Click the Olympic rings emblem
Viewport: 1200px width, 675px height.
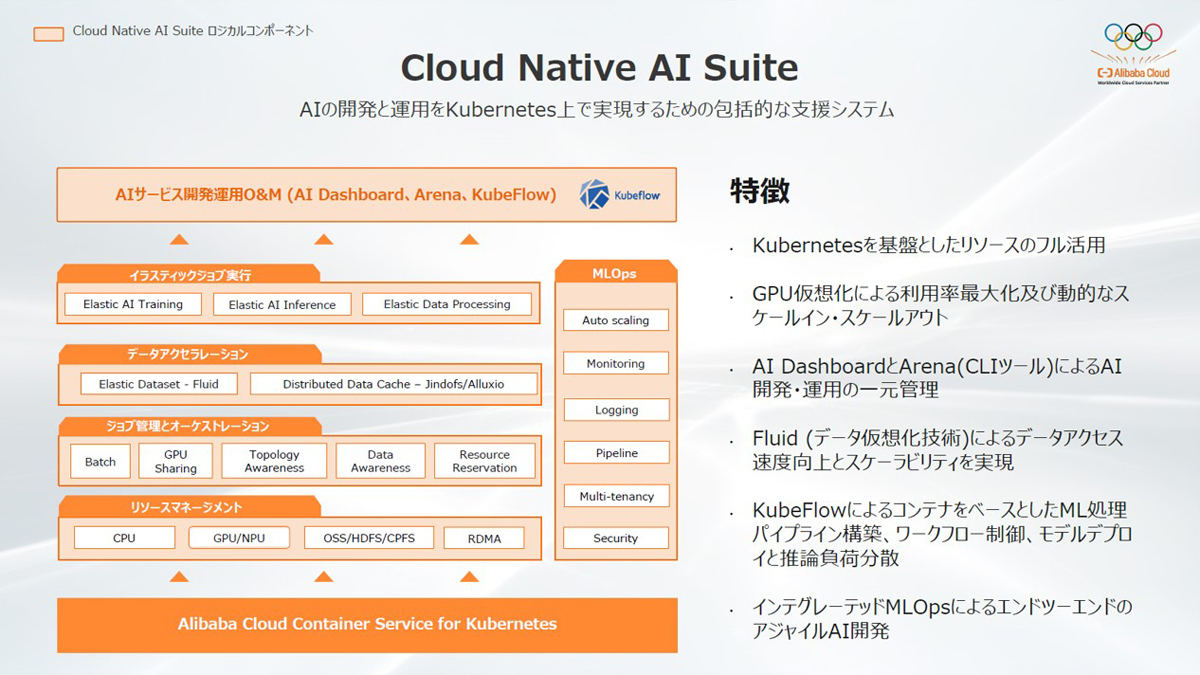point(1133,38)
